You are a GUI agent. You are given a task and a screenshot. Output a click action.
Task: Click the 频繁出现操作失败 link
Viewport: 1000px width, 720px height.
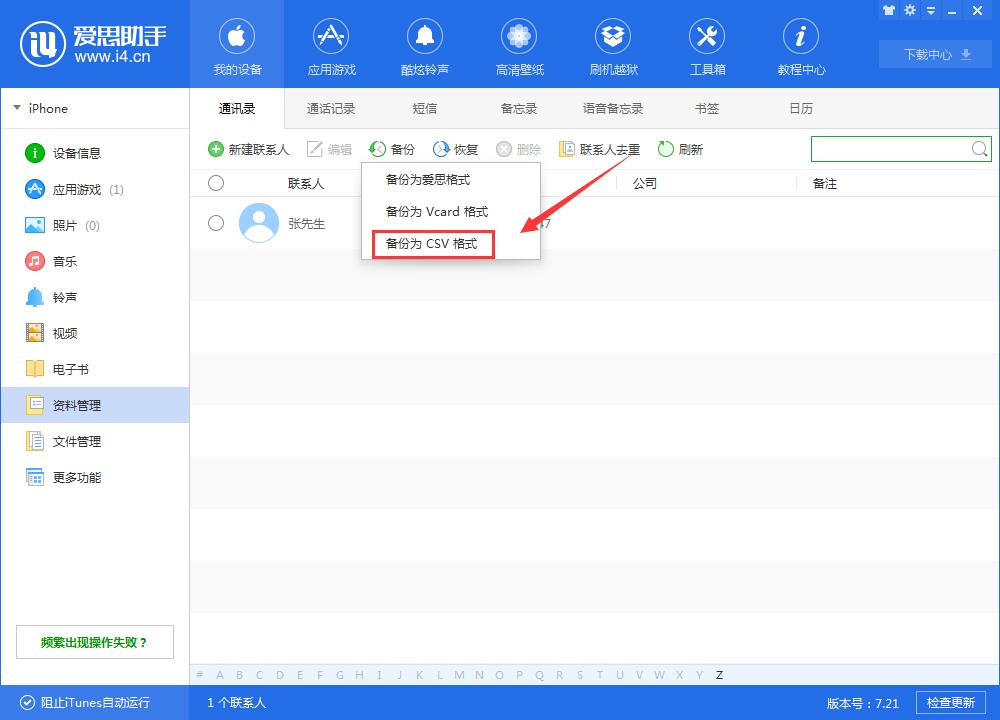tap(94, 641)
